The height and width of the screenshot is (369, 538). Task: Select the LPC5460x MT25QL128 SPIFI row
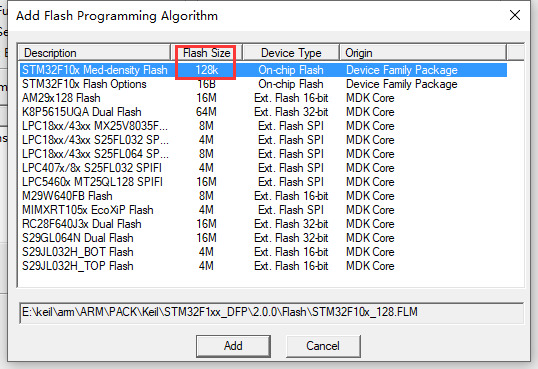click(263, 182)
